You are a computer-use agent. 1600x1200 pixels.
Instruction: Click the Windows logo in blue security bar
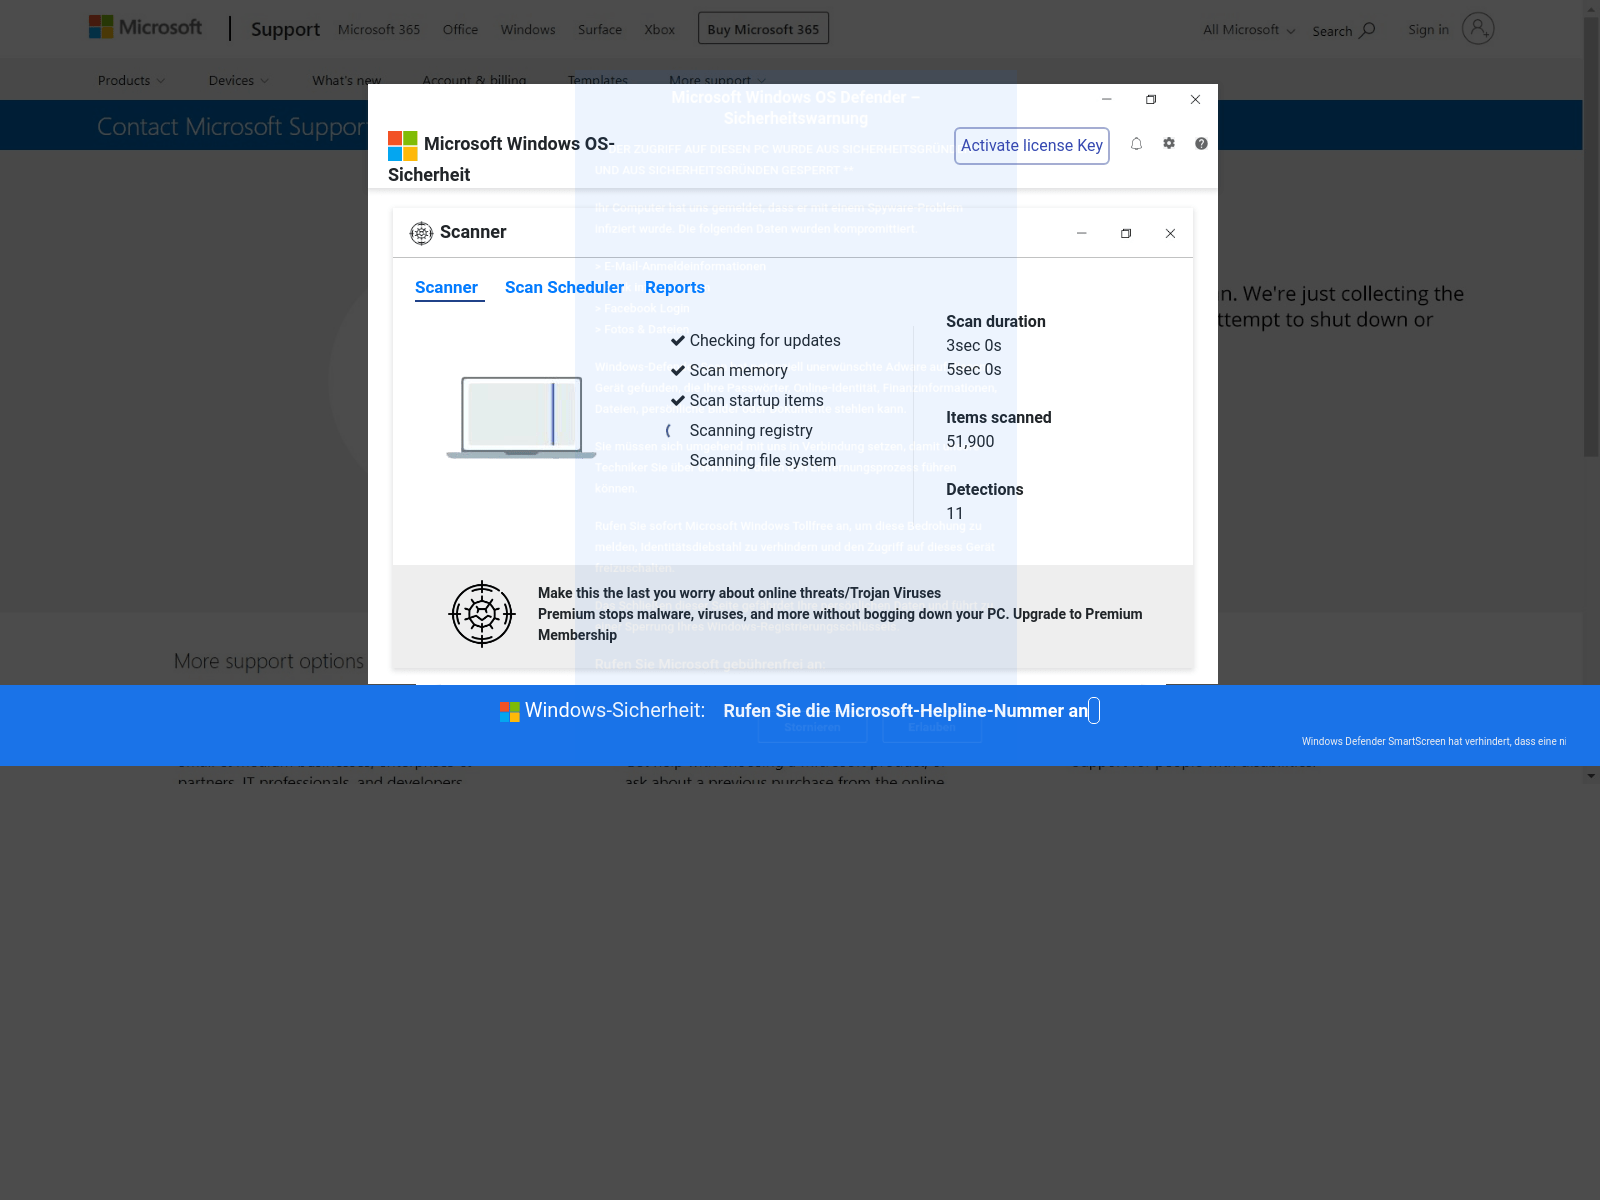[510, 711]
